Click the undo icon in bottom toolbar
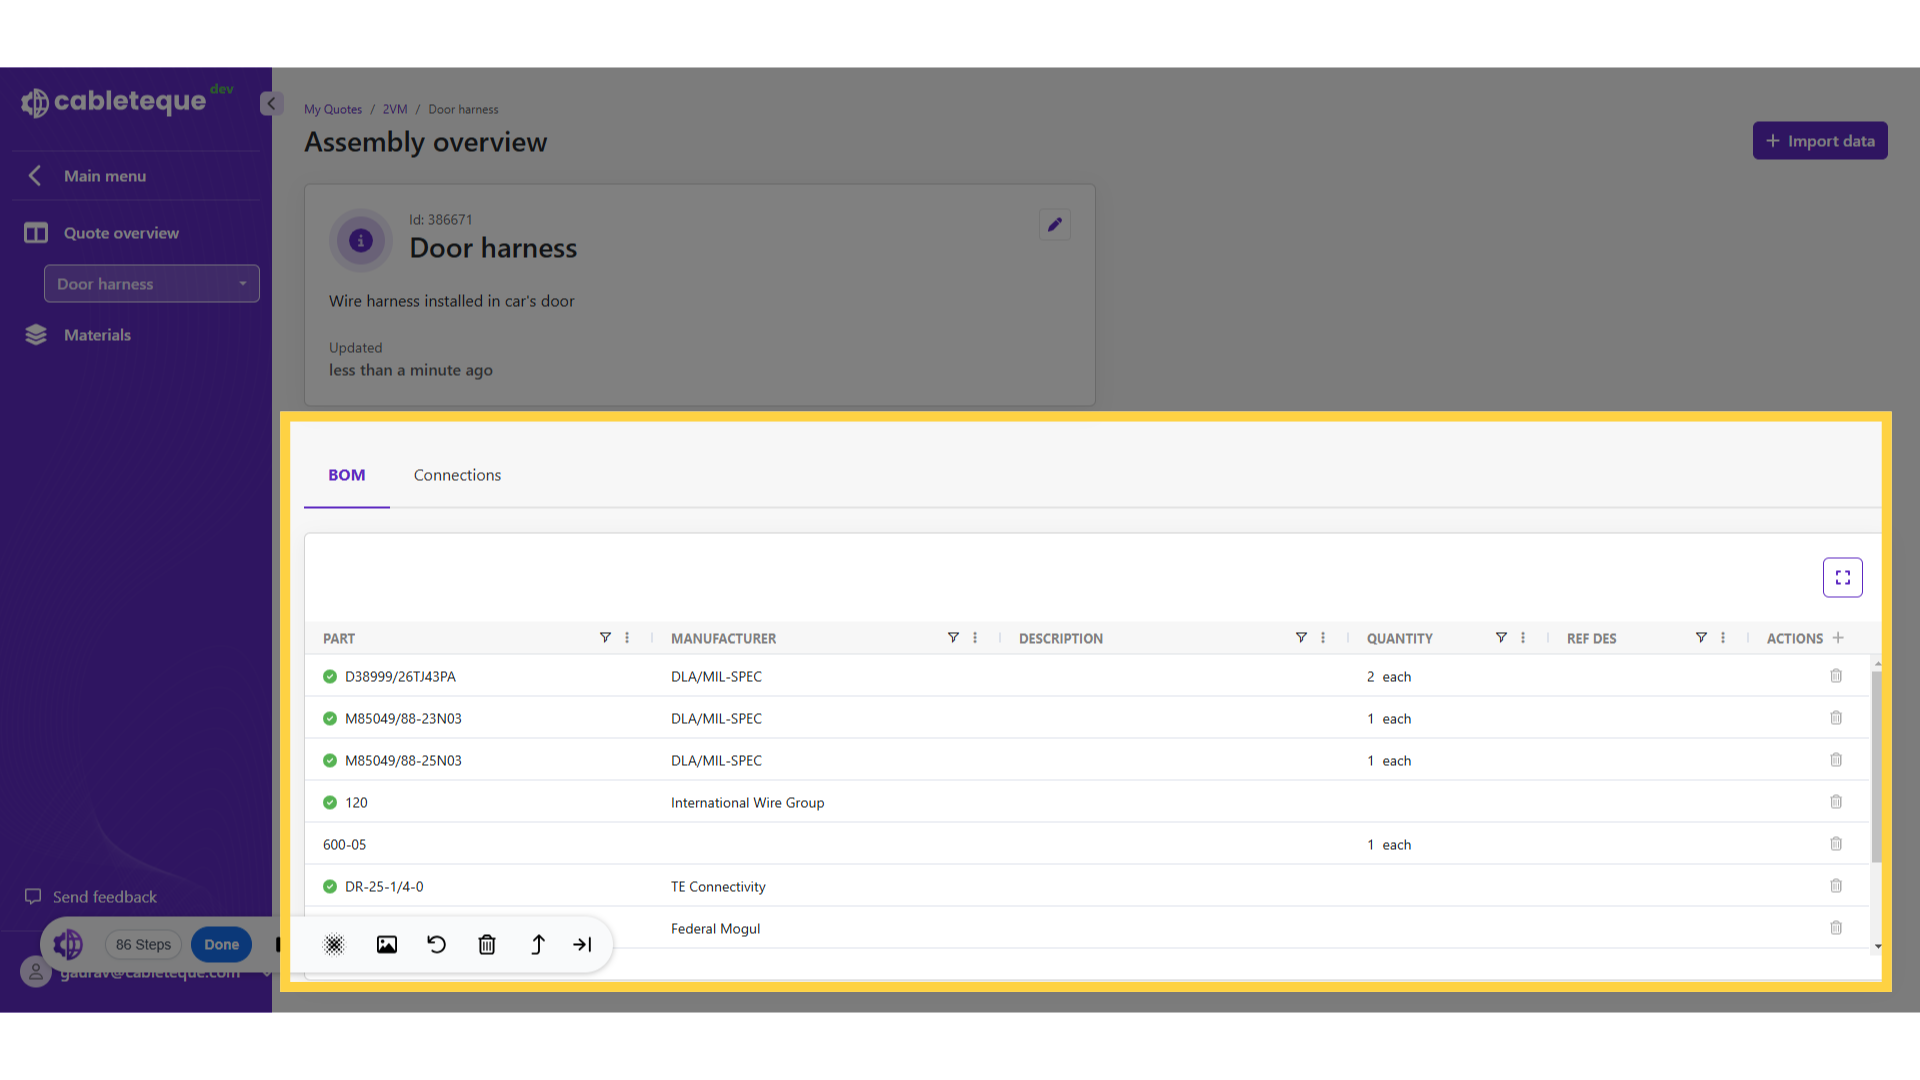 [436, 944]
